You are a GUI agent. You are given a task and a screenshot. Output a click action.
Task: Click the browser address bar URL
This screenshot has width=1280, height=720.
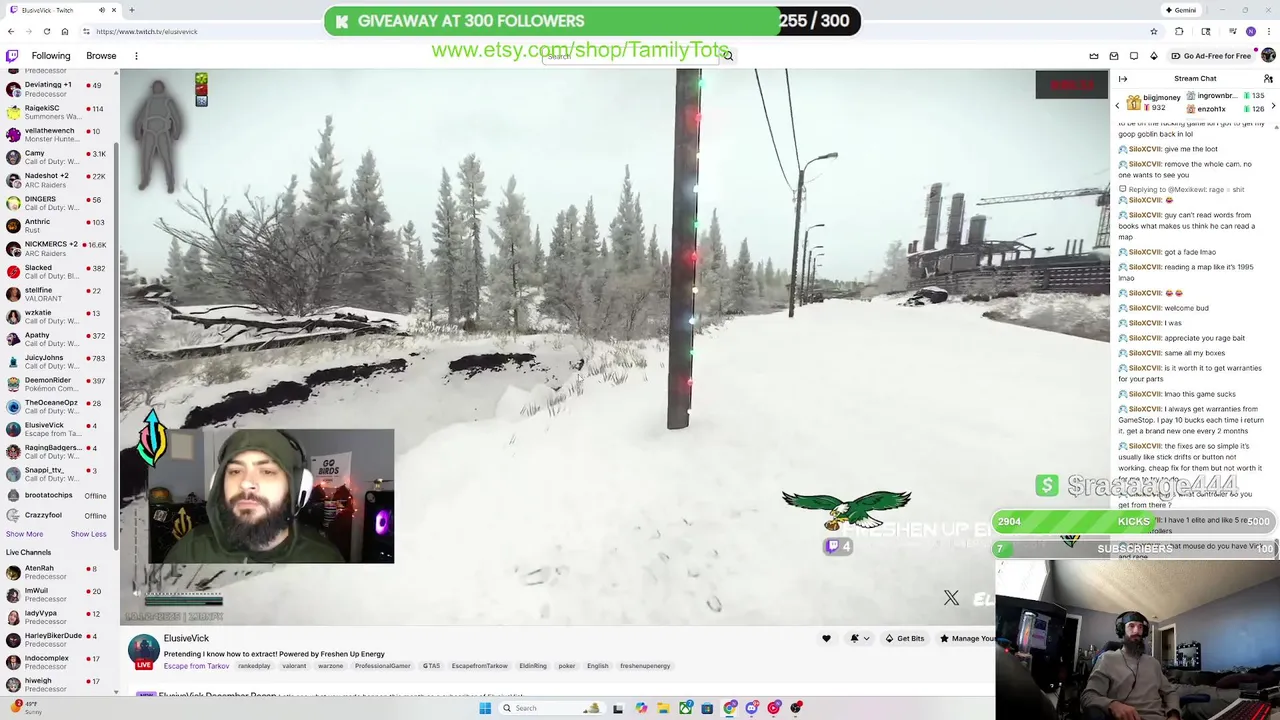pyautogui.click(x=146, y=32)
